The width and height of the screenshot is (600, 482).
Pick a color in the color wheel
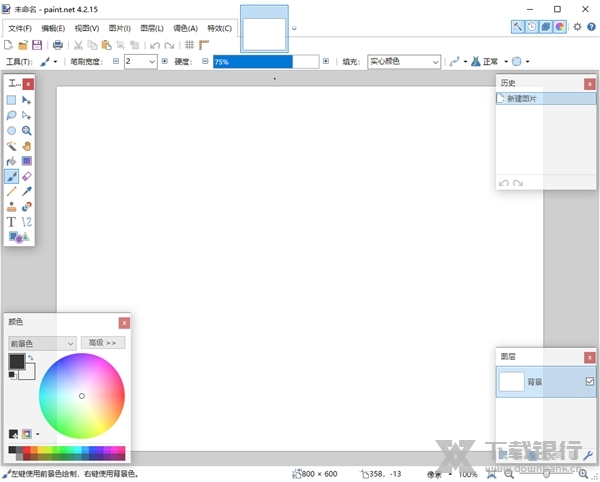point(82,396)
